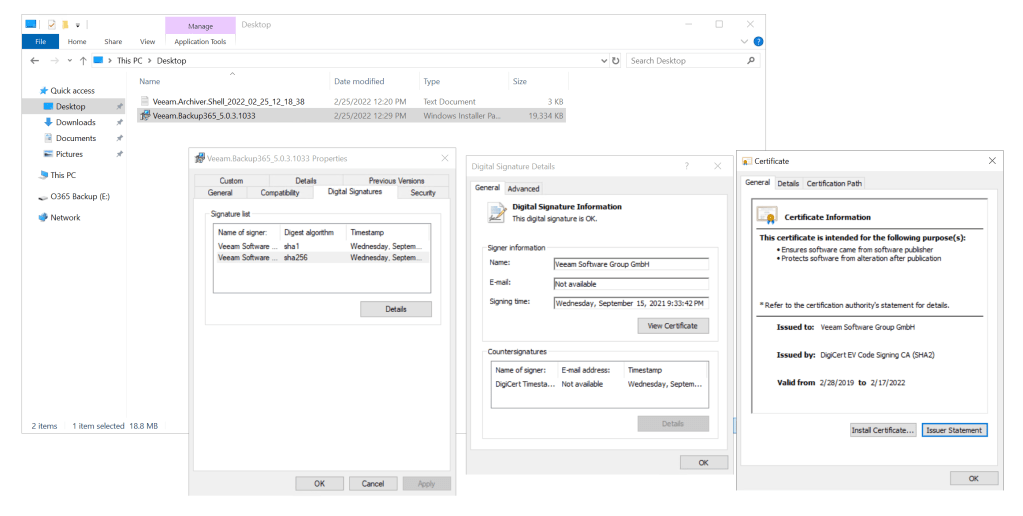Image resolution: width=1023 pixels, height=516 pixels.
Task: Open Downloads in Quick access
Action: point(75,122)
